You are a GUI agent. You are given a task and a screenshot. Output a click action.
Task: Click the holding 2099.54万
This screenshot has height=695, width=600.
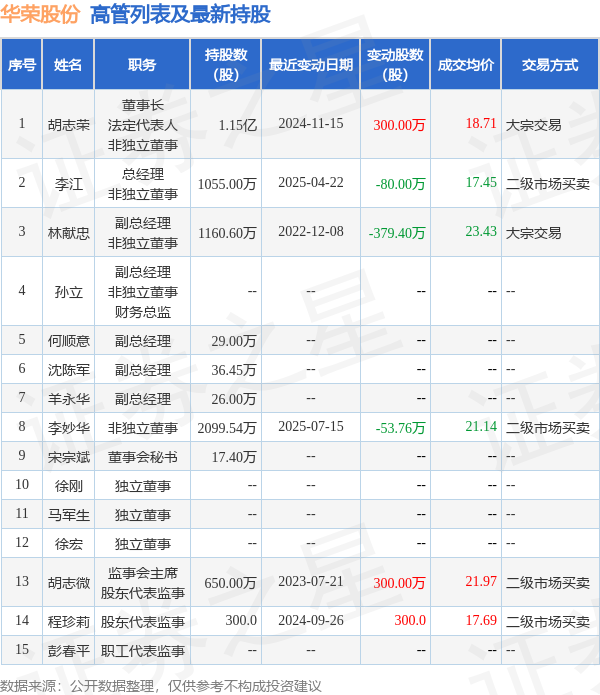pos(227,428)
